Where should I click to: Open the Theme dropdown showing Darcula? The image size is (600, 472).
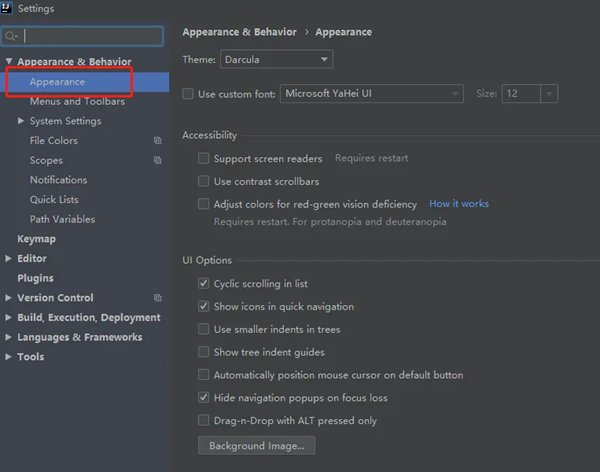click(276, 60)
